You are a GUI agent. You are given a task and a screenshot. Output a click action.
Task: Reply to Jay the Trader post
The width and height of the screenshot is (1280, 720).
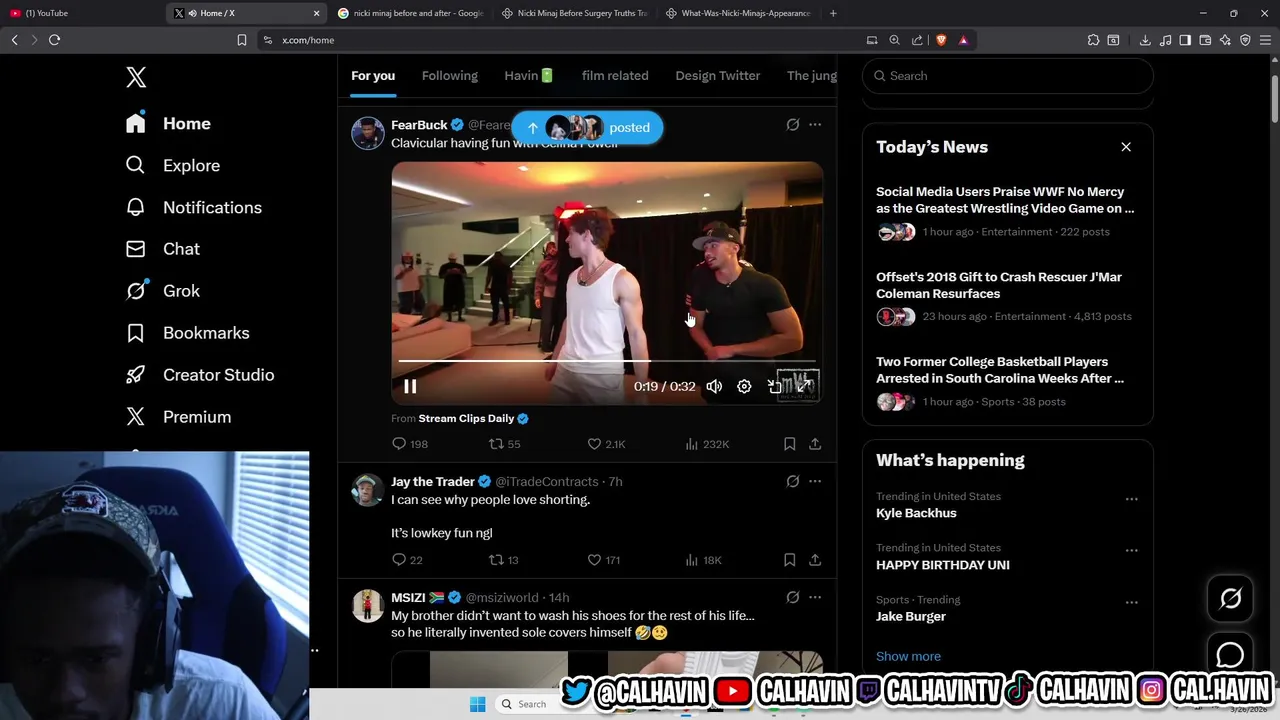click(408, 560)
